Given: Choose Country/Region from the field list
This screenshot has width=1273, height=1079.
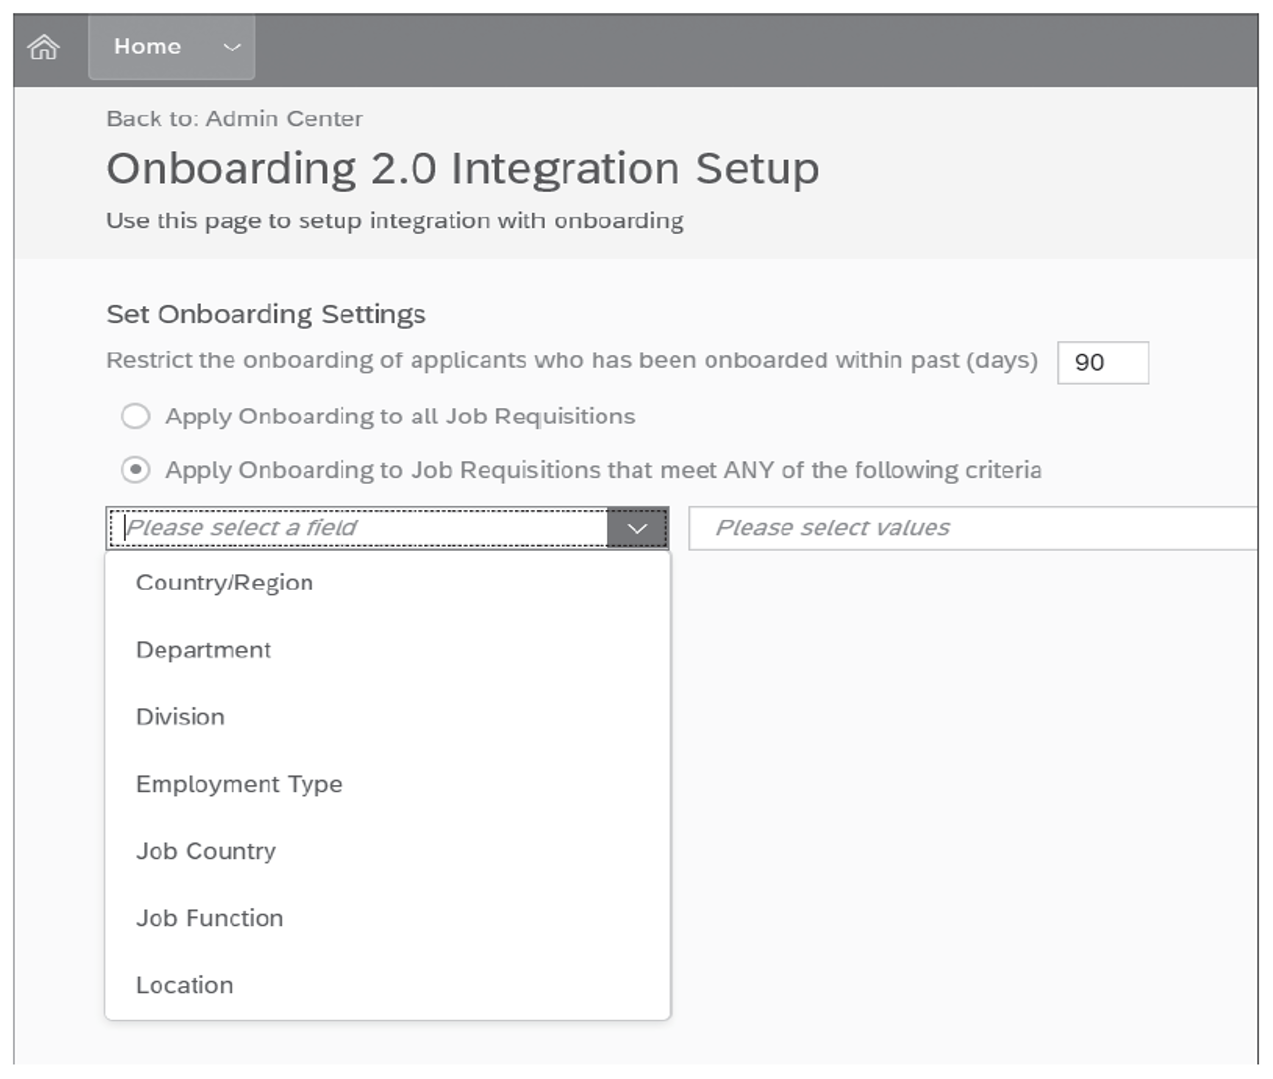Looking at the screenshot, I should point(224,582).
